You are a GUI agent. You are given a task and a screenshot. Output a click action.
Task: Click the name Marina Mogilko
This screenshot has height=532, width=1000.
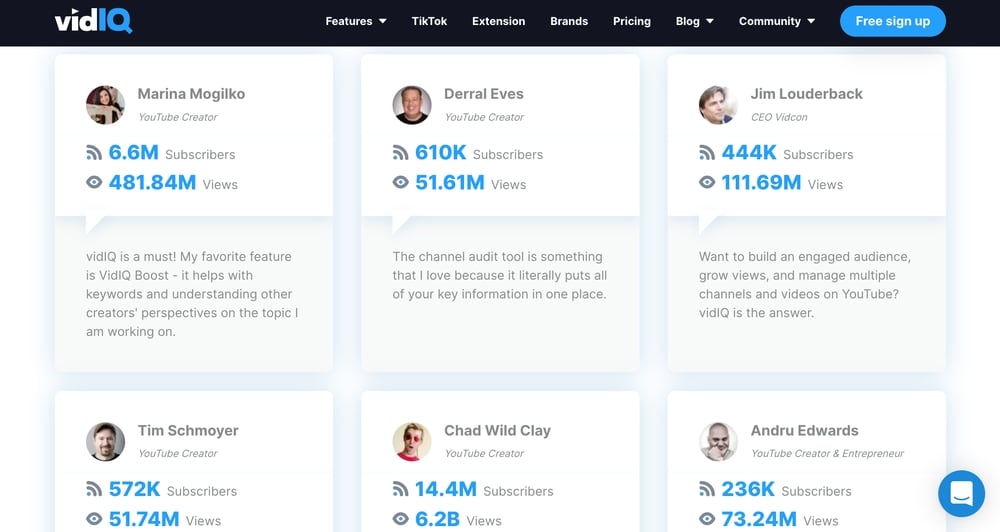[191, 94]
